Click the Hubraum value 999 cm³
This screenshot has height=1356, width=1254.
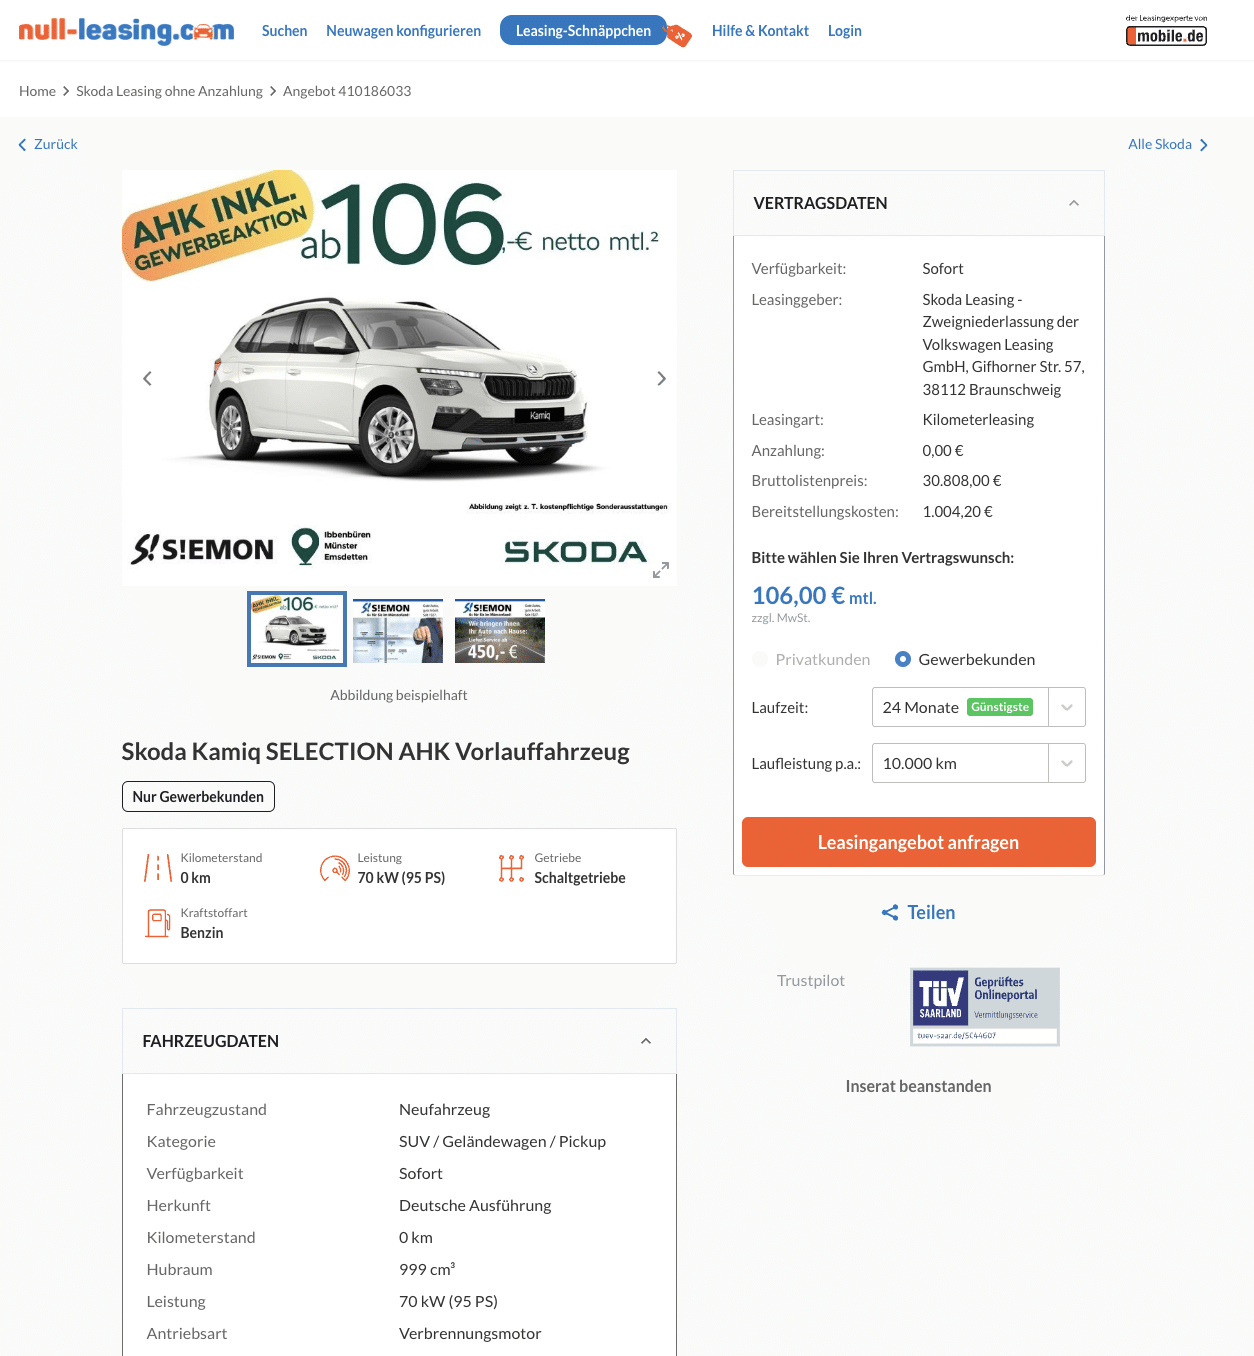[427, 1269]
